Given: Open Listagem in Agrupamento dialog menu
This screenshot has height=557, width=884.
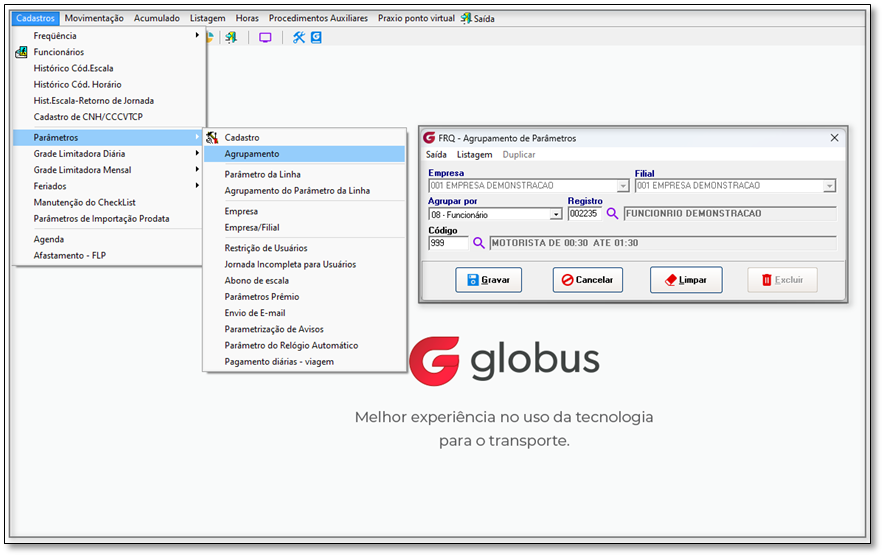Looking at the screenshot, I should pos(474,154).
